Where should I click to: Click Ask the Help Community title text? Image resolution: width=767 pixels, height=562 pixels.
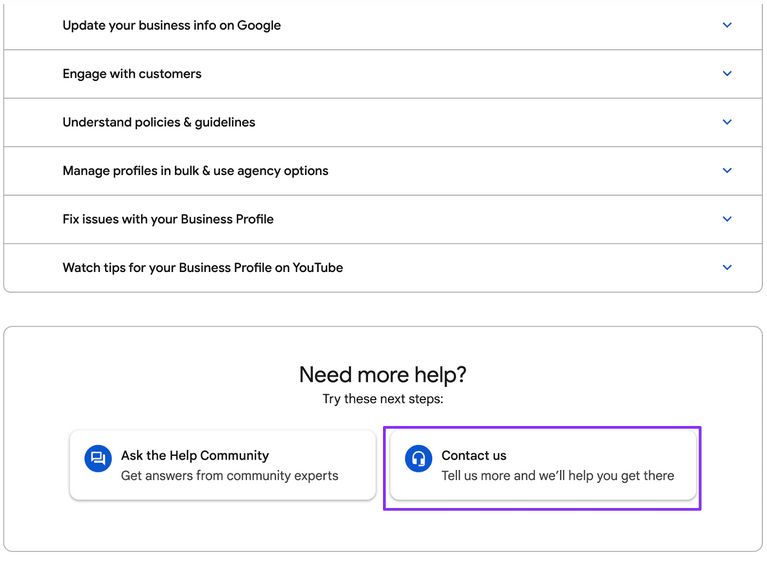point(195,455)
